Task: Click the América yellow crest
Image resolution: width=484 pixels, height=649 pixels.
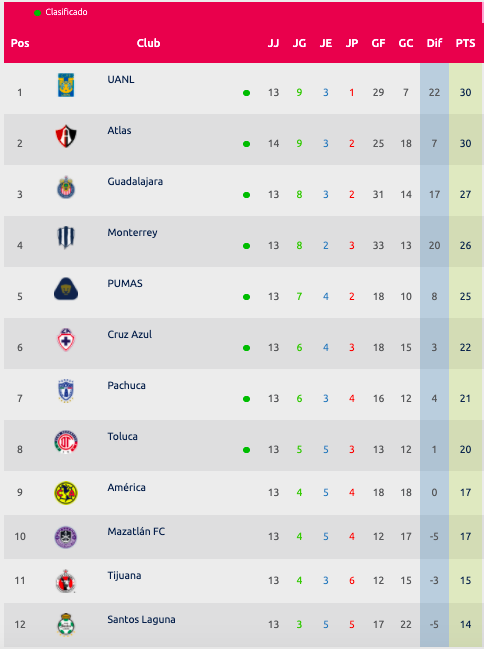Action: pos(66,493)
